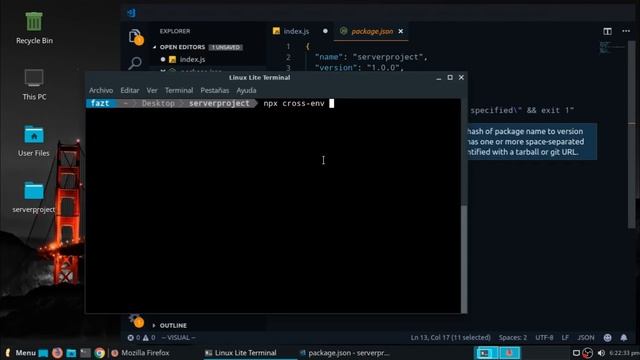Image resolution: width=640 pixels, height=360 pixels.
Task: Select the second workspace in the pager
Action: pyautogui.click(x=509, y=353)
